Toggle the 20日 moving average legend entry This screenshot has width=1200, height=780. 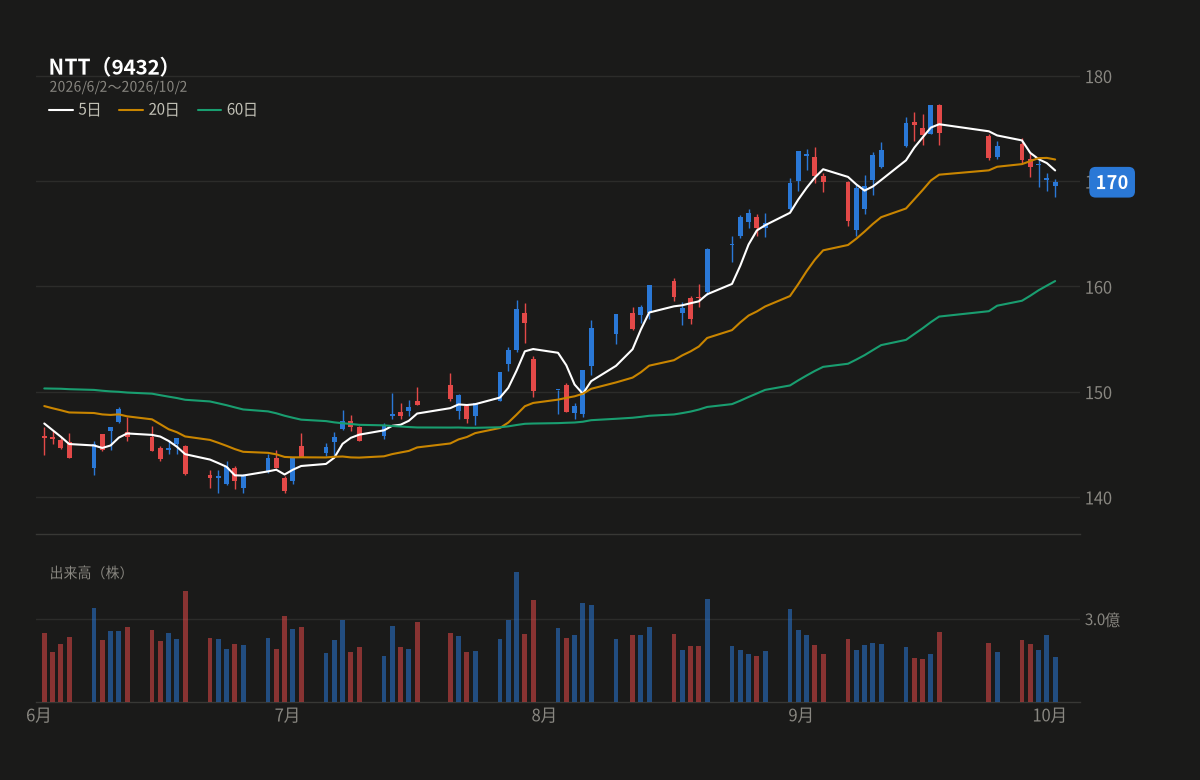[x=149, y=110]
